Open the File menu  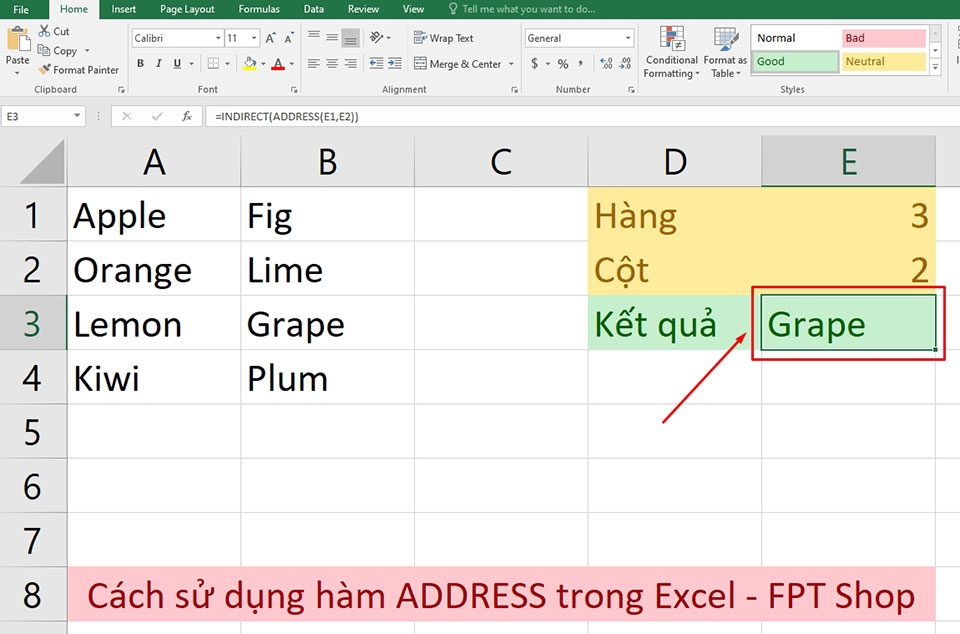[x=22, y=9]
